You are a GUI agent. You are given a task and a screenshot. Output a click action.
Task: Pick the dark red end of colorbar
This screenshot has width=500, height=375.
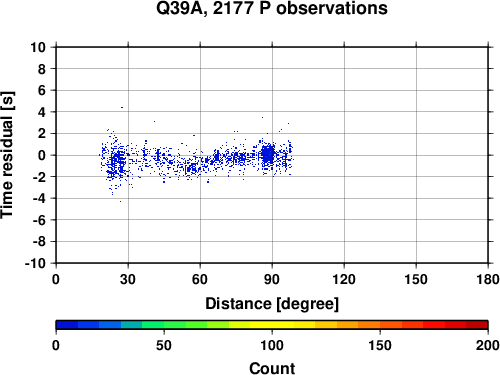477,325
